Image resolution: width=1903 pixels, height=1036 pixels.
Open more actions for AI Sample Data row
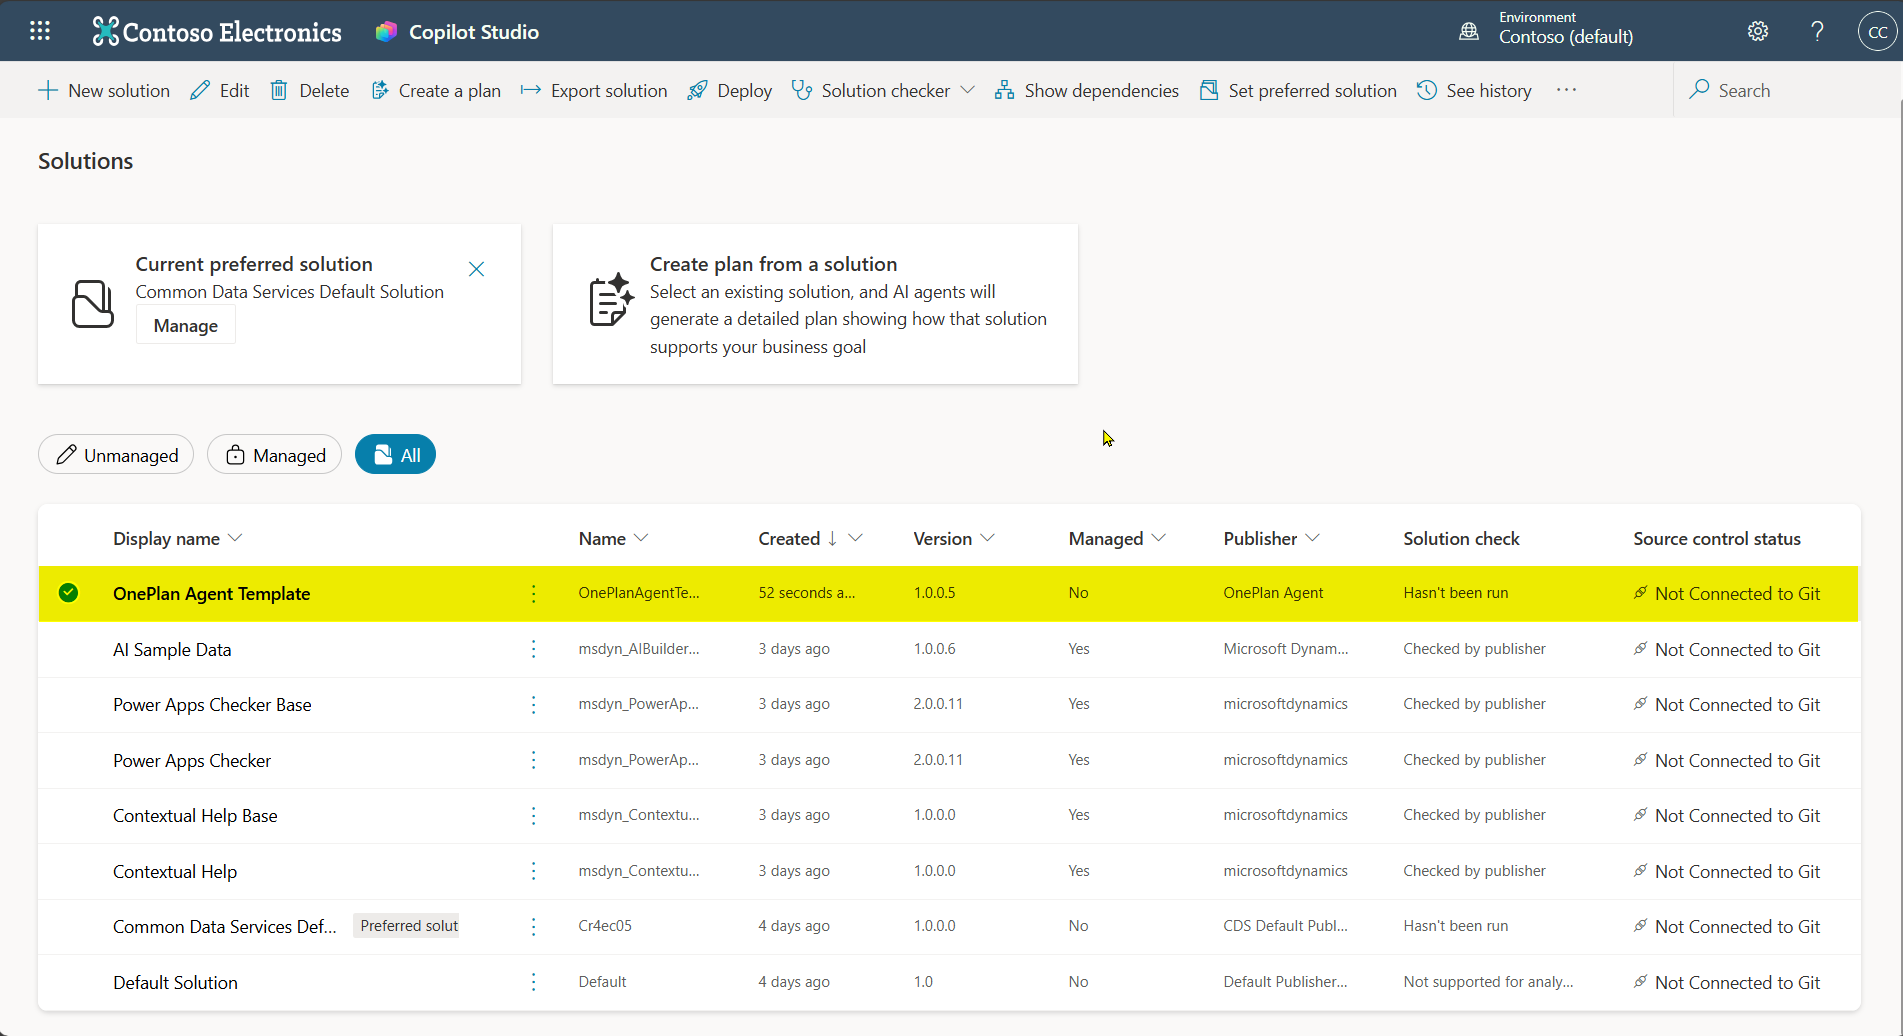(x=534, y=649)
